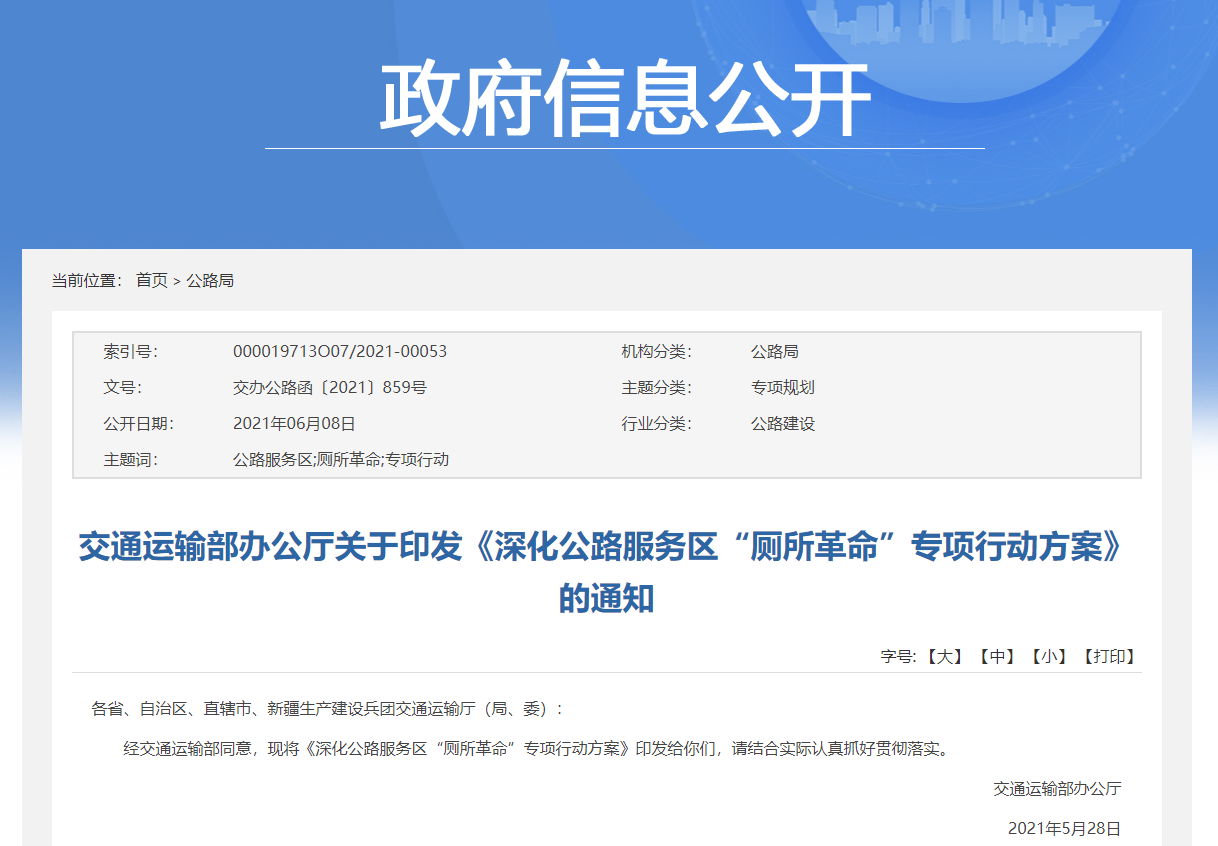Open 公路局 in the breadcrumb path
This screenshot has height=846, width=1218.
(210, 281)
